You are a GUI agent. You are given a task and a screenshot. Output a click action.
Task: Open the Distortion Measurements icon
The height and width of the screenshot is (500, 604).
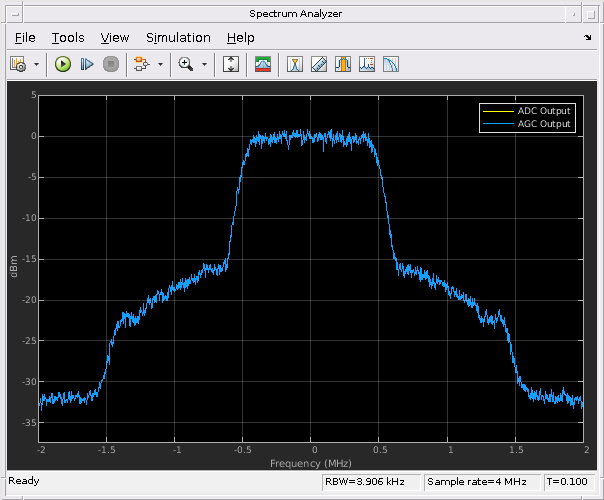pos(367,64)
